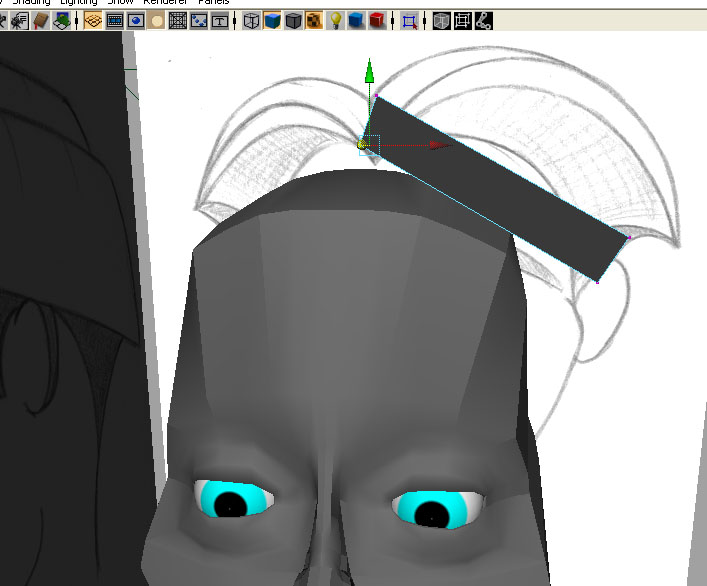
Task: Toggle the gate mask icon
Action: (x=156, y=21)
